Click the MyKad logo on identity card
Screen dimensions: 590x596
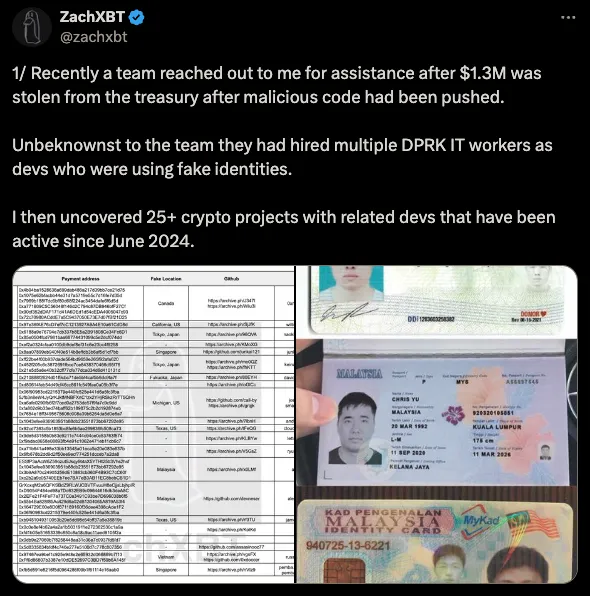coord(481,521)
